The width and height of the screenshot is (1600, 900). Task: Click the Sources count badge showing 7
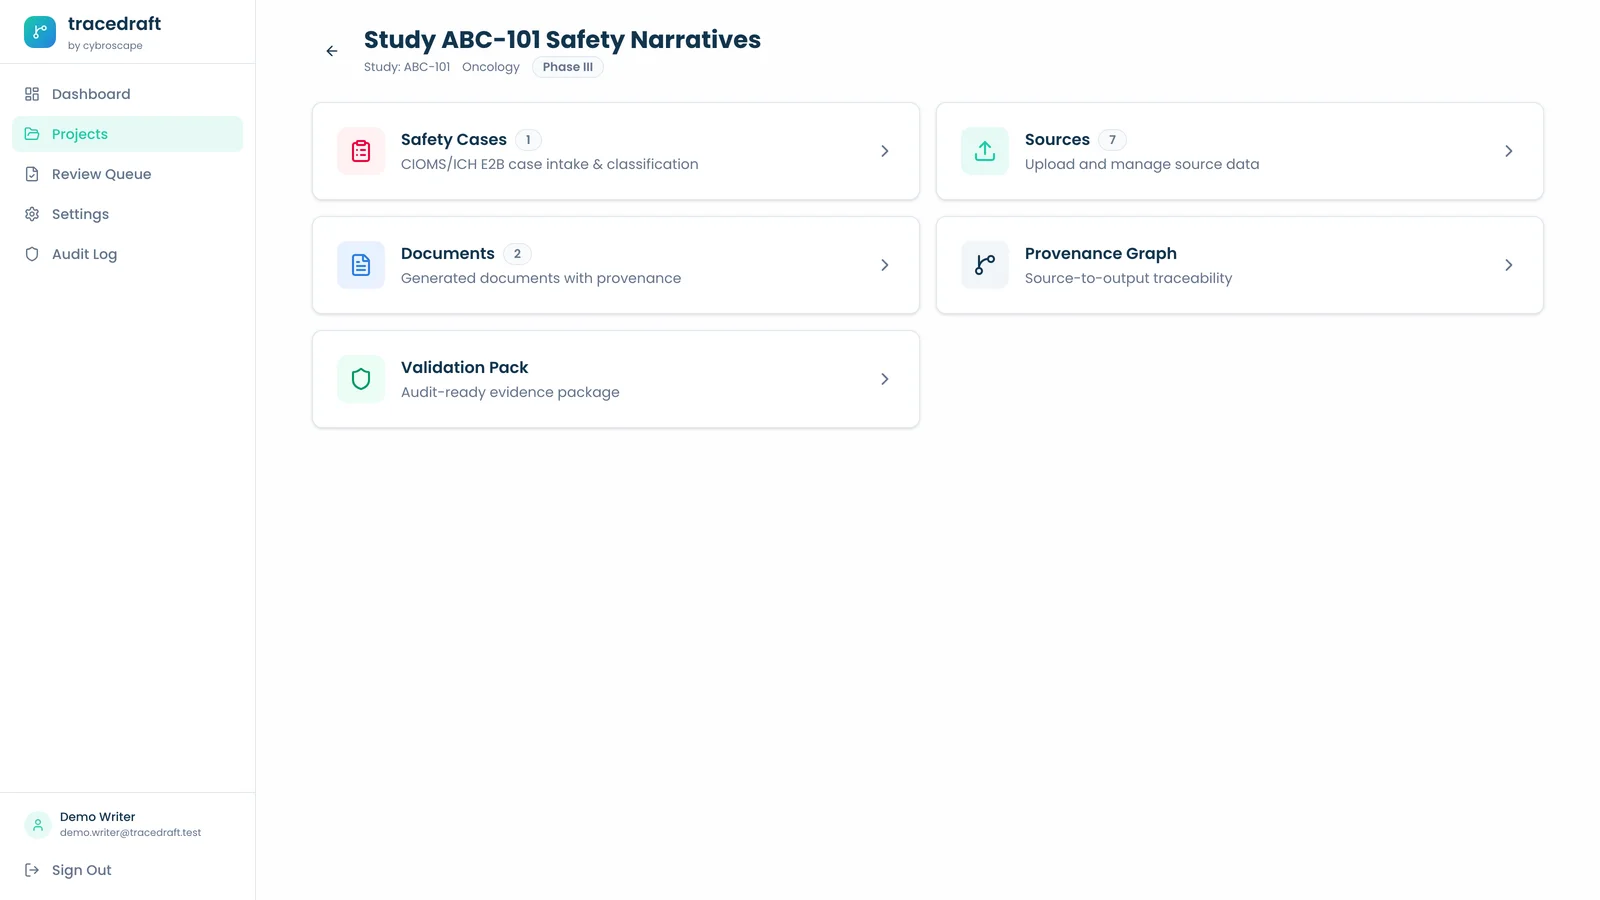(x=1112, y=140)
